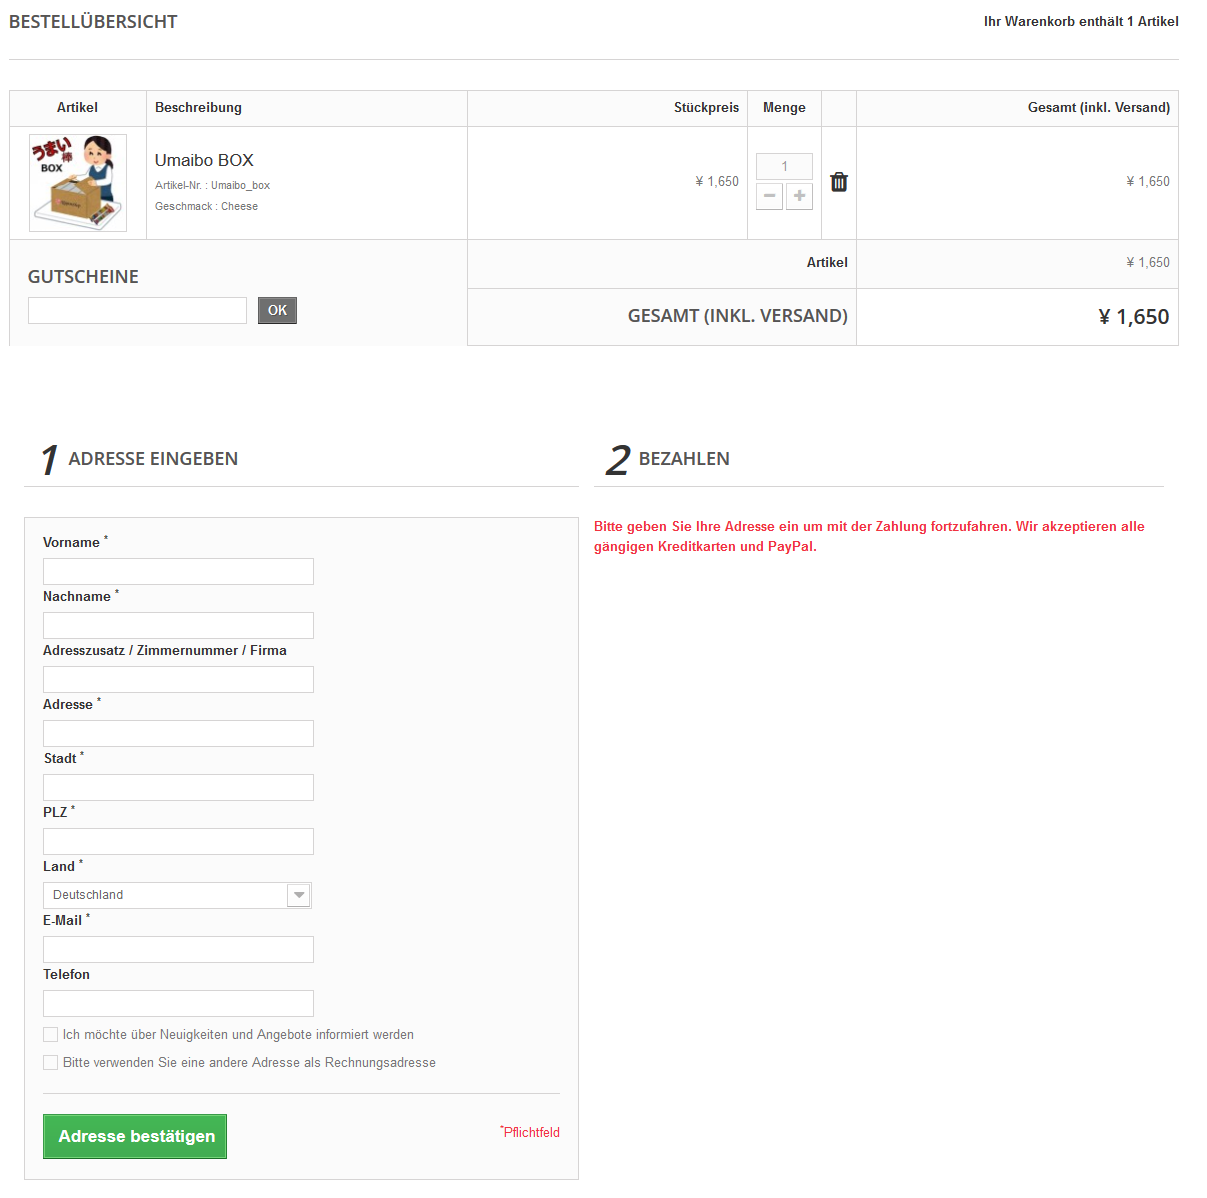Viewport: 1207px width, 1198px height.
Task: Increase quantity with plus button
Action: pos(799,196)
